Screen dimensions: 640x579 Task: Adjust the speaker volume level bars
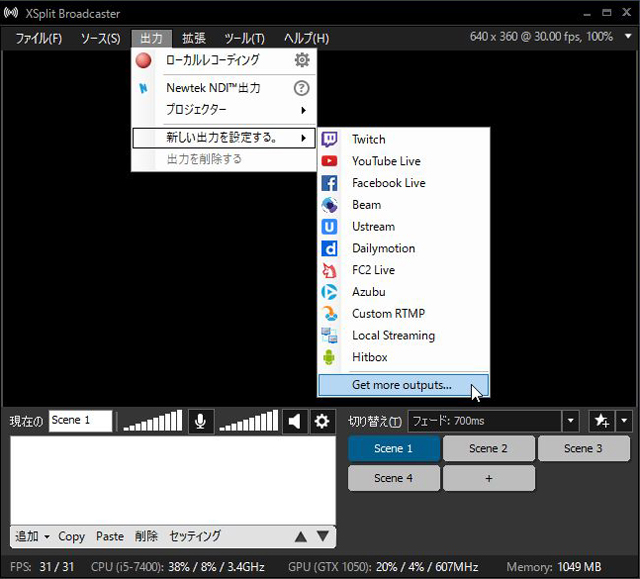click(x=249, y=421)
